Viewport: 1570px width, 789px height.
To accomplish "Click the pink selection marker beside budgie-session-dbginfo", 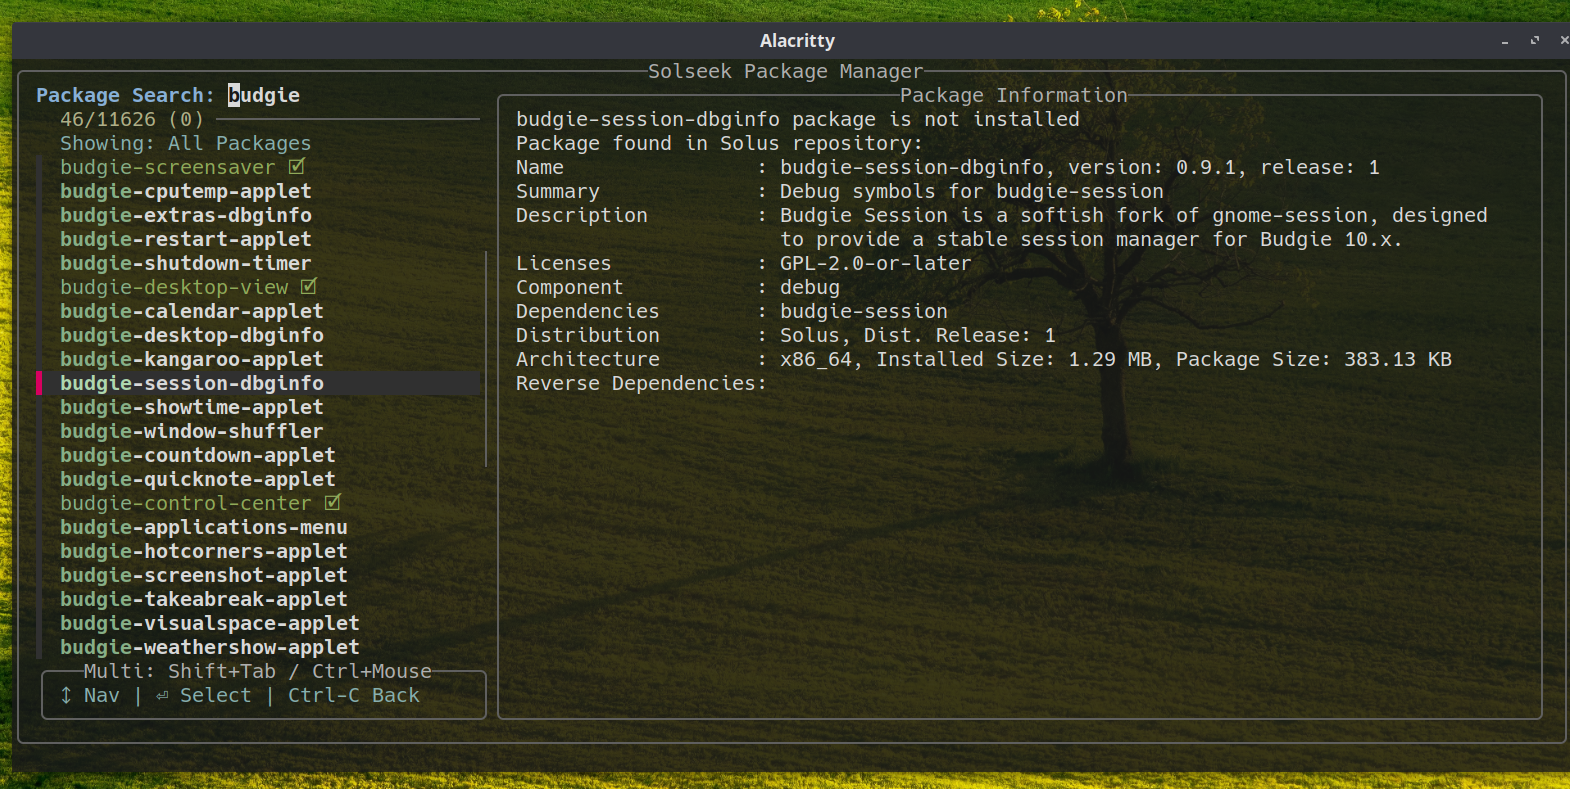I will (39, 383).
